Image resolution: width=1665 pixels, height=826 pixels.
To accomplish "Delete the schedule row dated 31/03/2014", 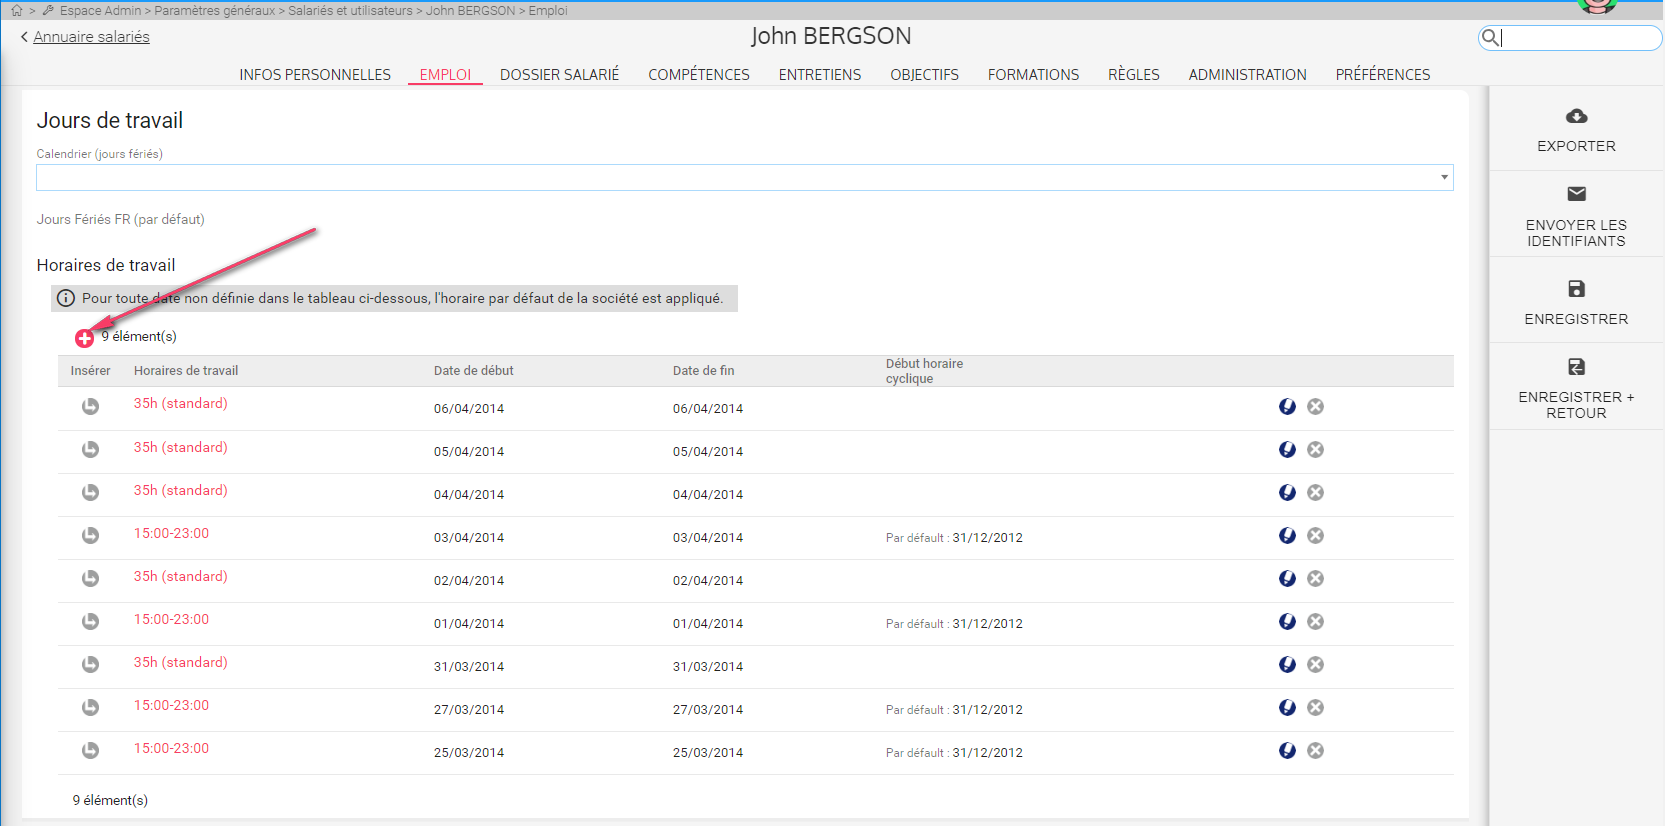I will (1316, 664).
